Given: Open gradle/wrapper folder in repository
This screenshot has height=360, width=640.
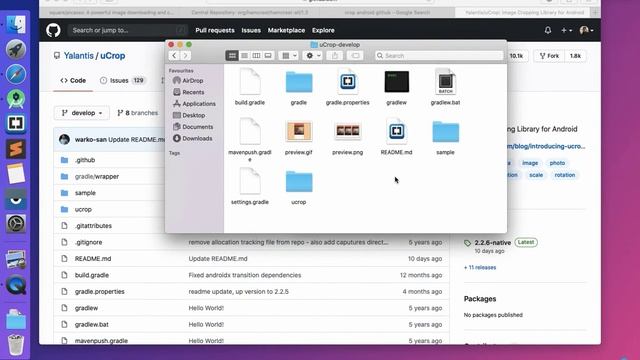Looking at the screenshot, I should click(x=97, y=176).
